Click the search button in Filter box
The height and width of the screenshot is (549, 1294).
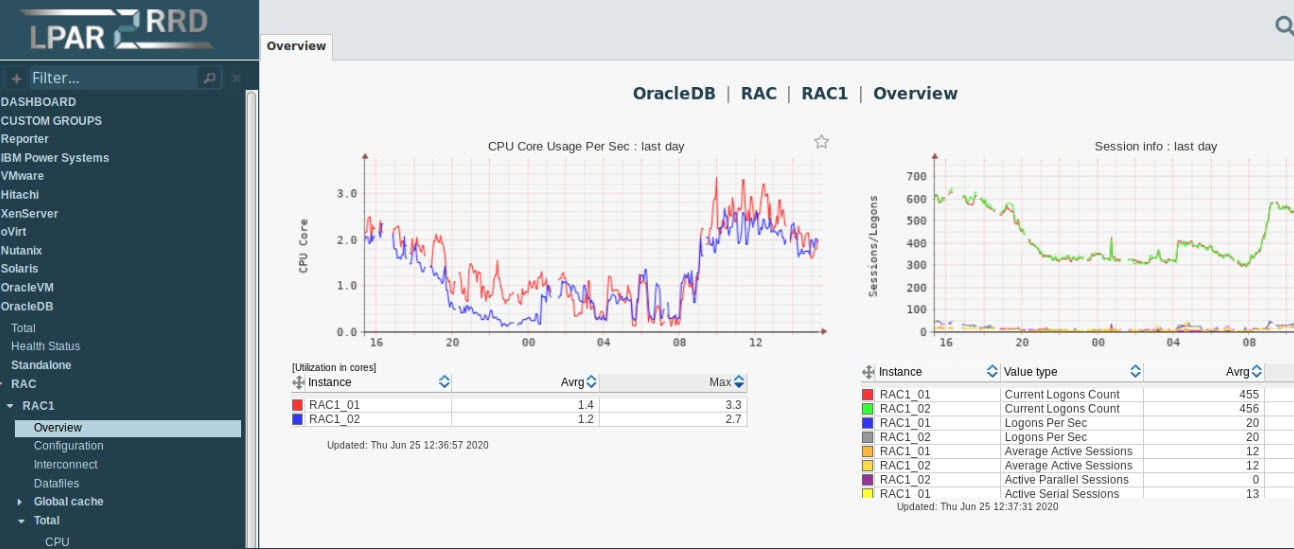pyautogui.click(x=208, y=78)
